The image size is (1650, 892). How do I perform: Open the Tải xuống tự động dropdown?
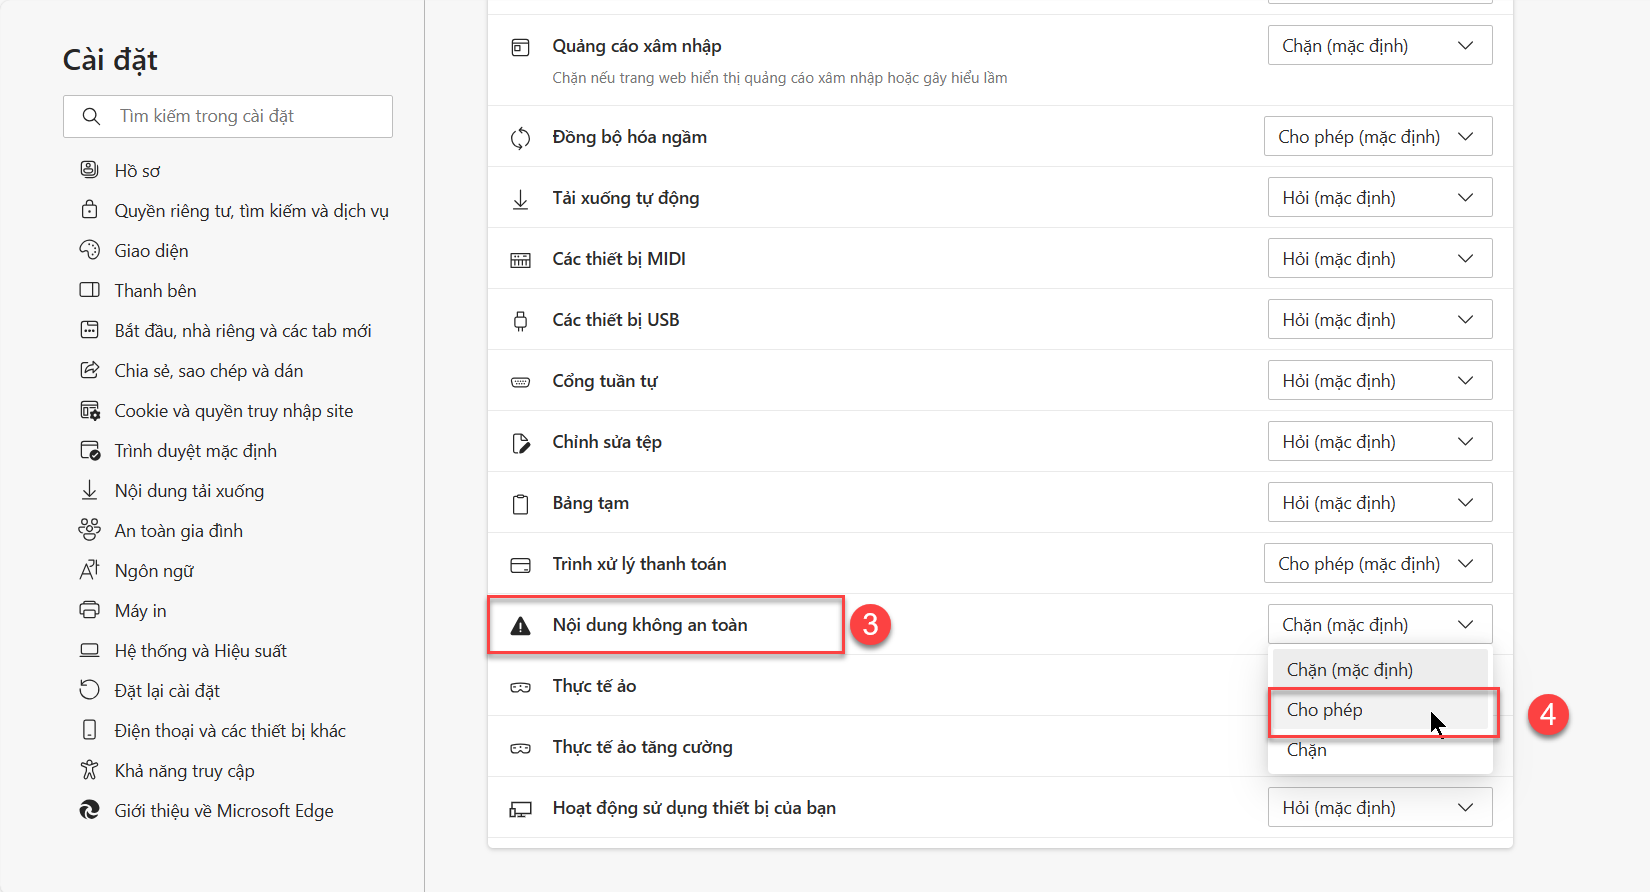(x=1380, y=198)
